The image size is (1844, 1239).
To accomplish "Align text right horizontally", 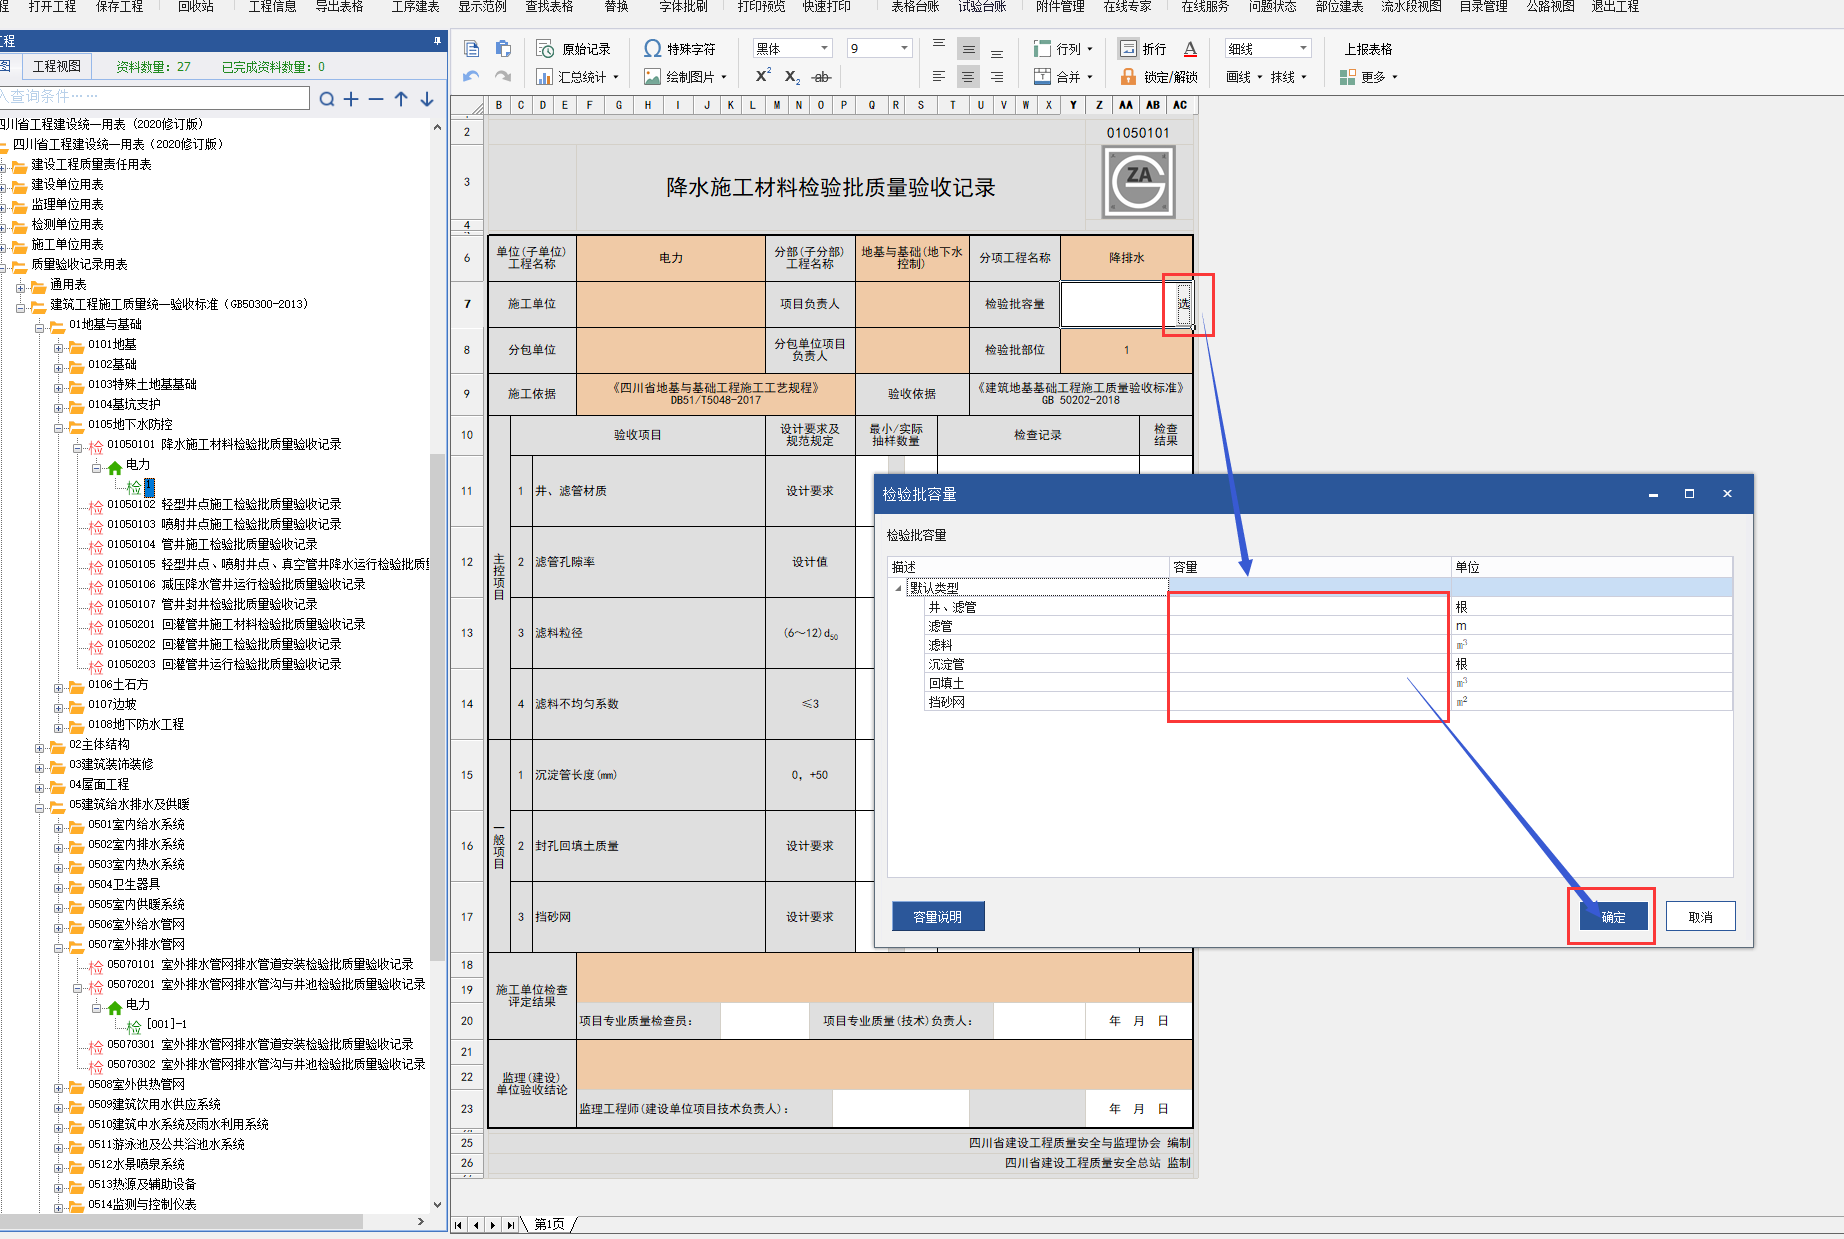I will 997,76.
